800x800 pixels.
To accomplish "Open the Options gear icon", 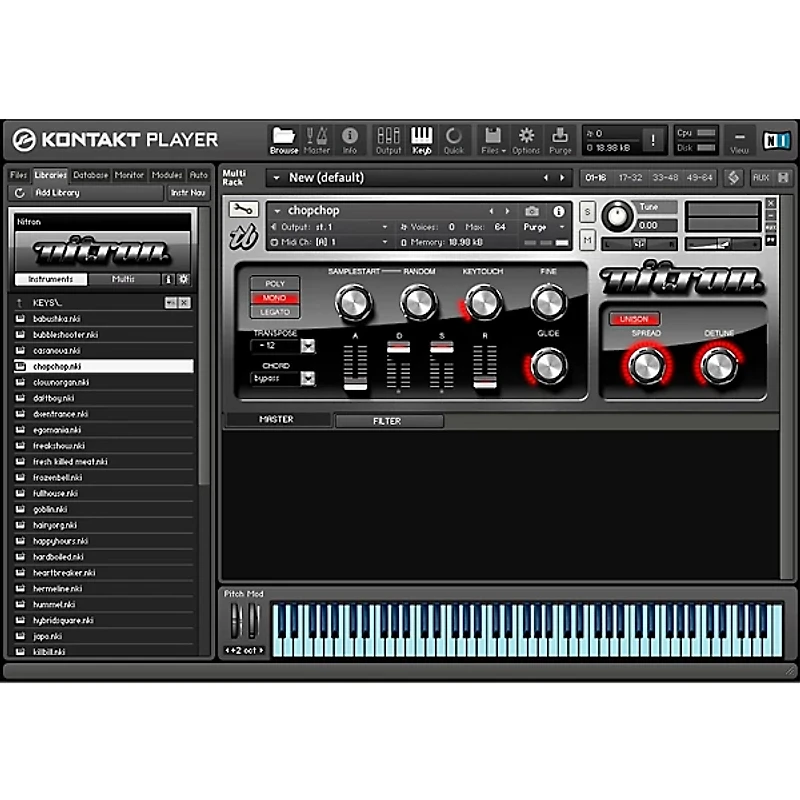I will (526, 138).
